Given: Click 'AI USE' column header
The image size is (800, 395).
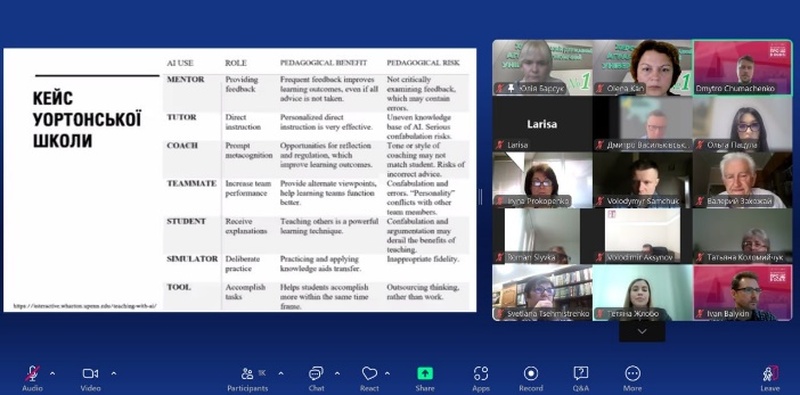Looking at the screenshot, I should point(180,63).
